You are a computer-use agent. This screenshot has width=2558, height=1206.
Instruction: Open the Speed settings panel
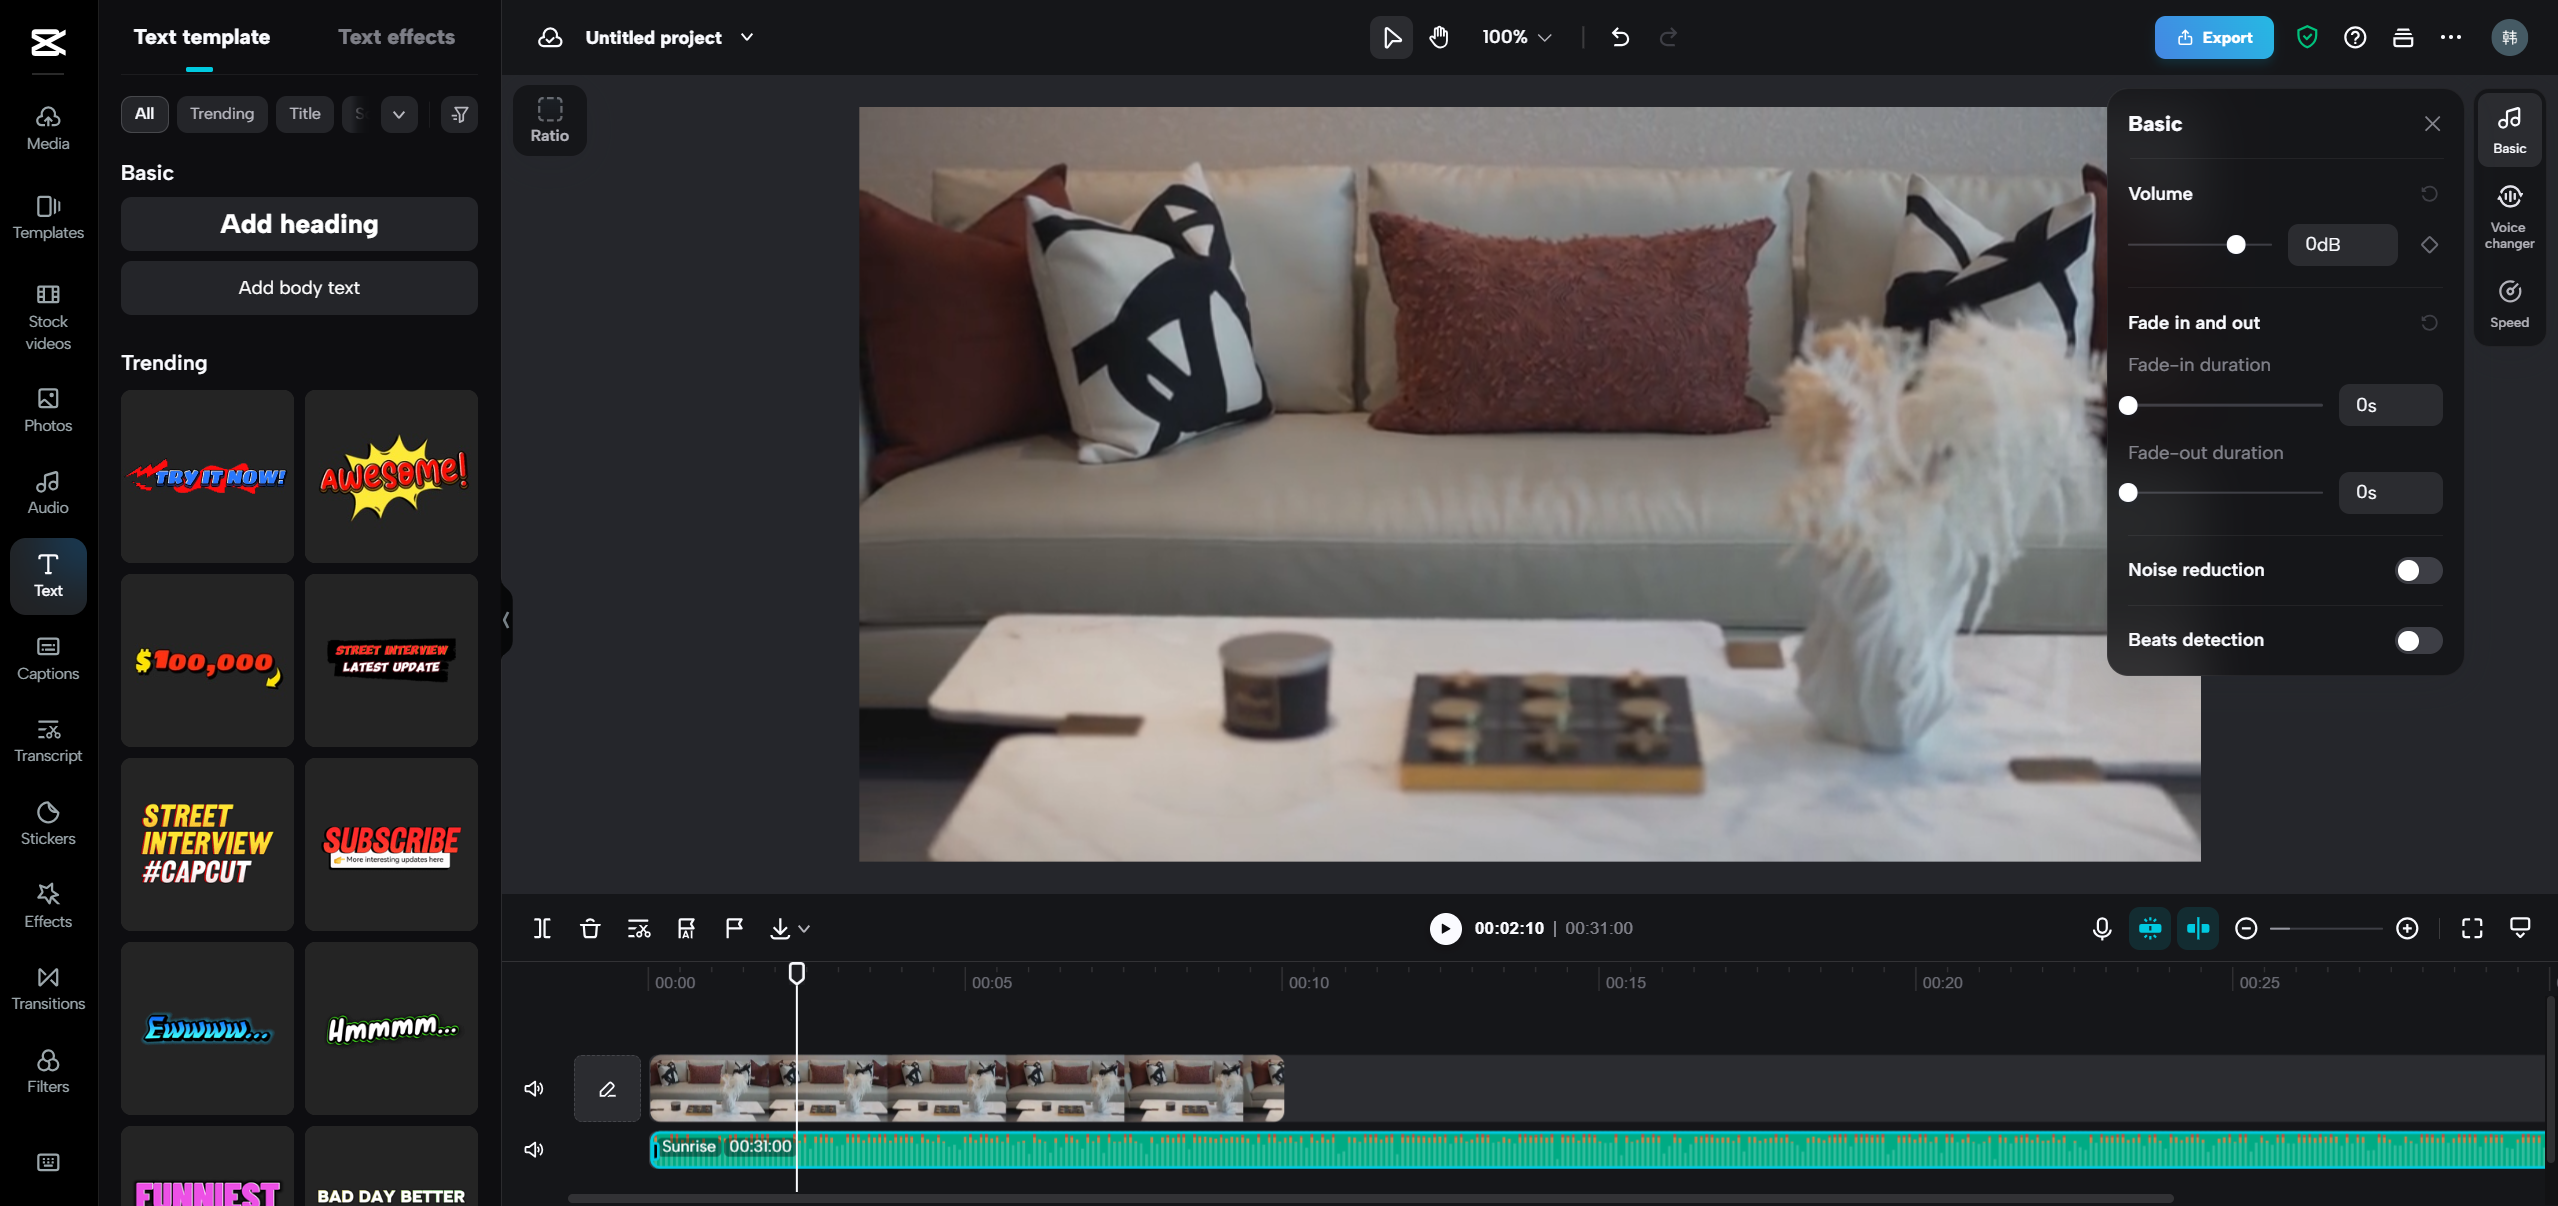[2509, 302]
